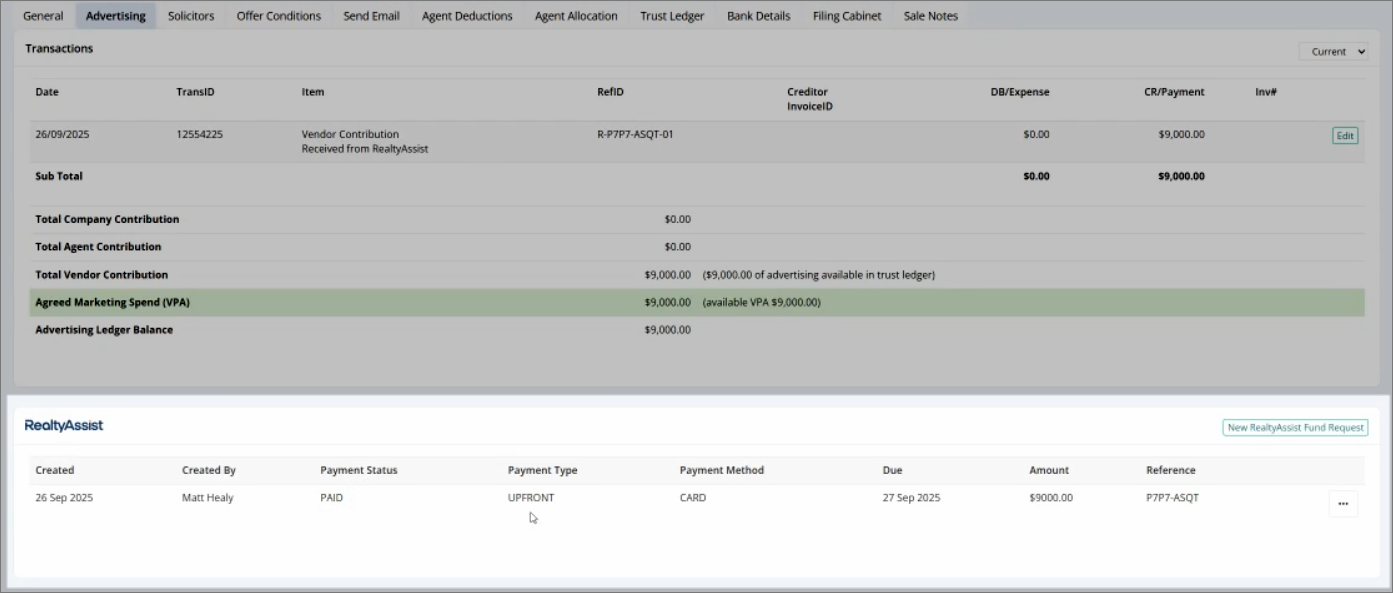Click the PAID payment status
The height and width of the screenshot is (593, 1393).
tap(331, 497)
